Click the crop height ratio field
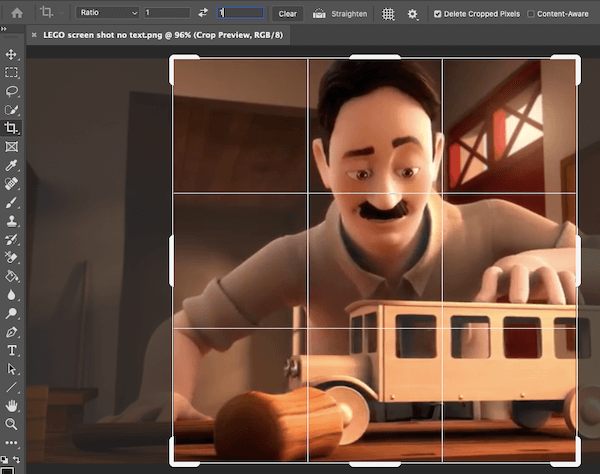This screenshot has width=600, height=474. (x=241, y=13)
